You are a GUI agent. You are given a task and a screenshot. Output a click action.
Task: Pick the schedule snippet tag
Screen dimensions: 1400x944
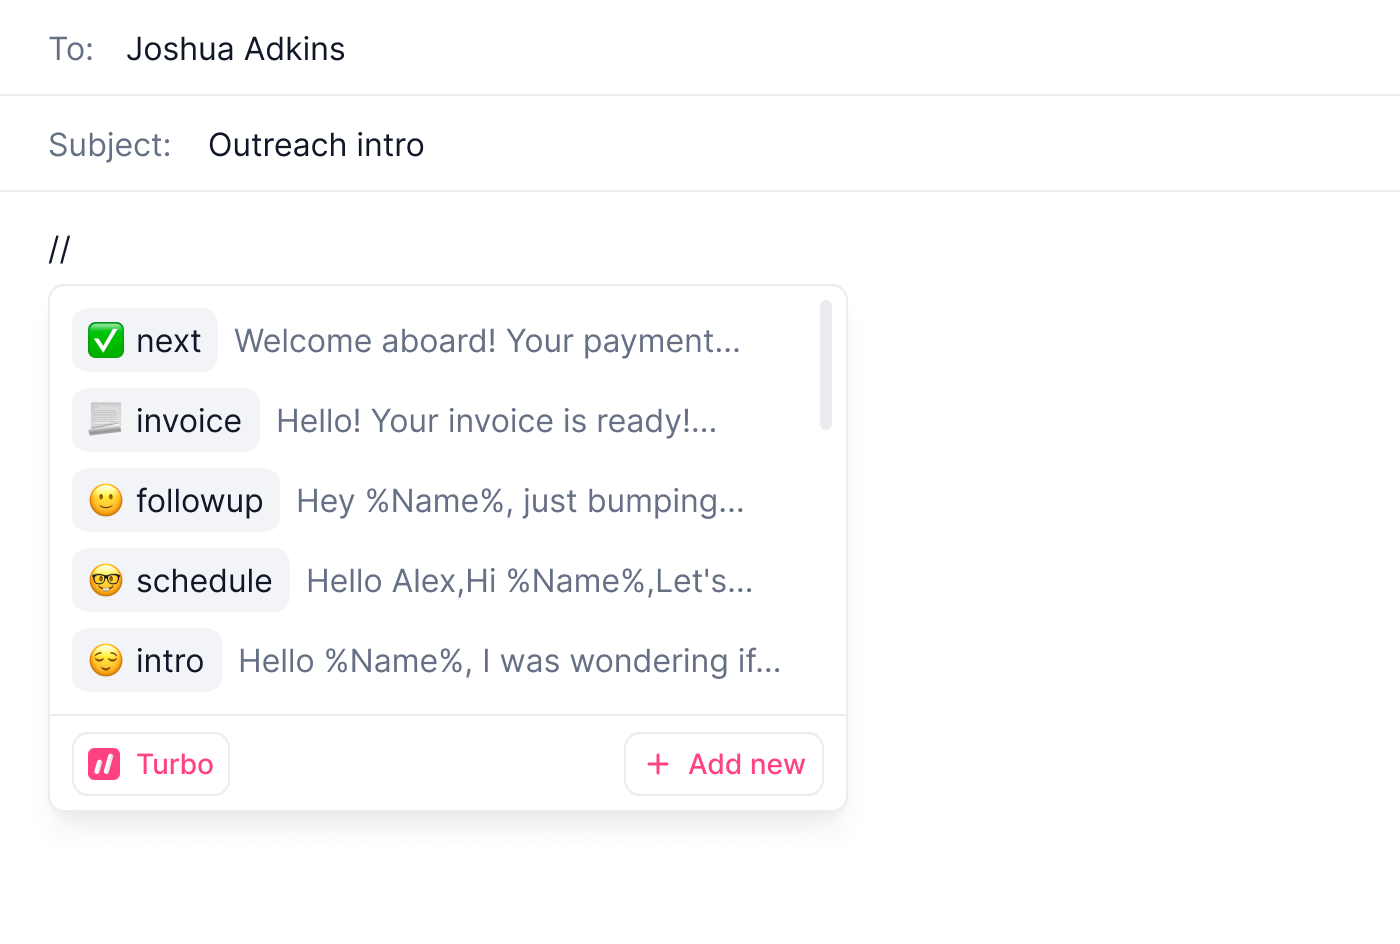tap(181, 580)
